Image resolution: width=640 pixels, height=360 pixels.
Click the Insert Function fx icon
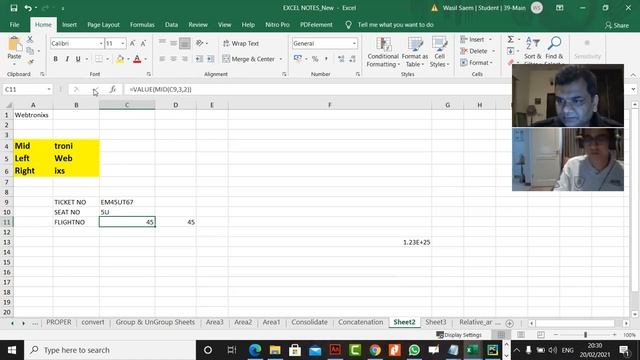click(113, 89)
